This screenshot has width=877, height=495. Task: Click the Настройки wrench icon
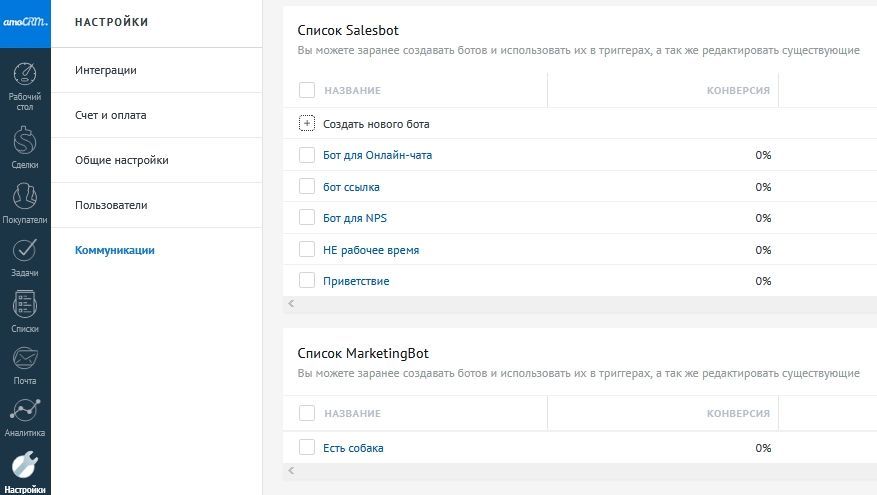(25, 465)
